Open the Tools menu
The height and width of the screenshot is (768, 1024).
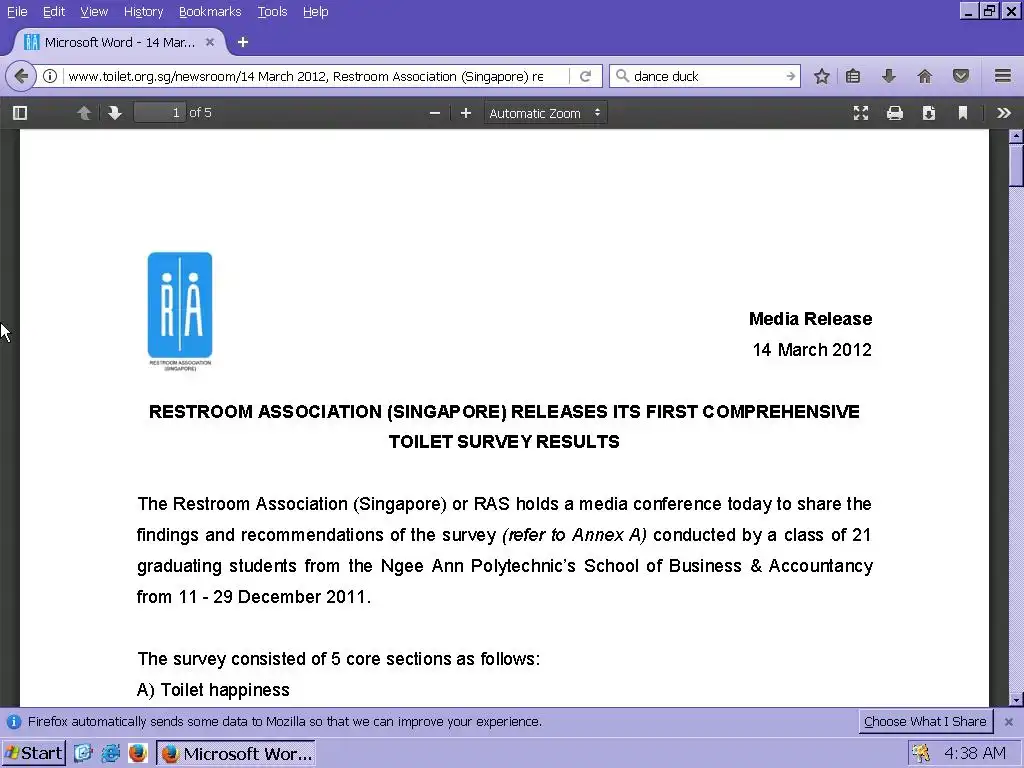click(x=272, y=12)
